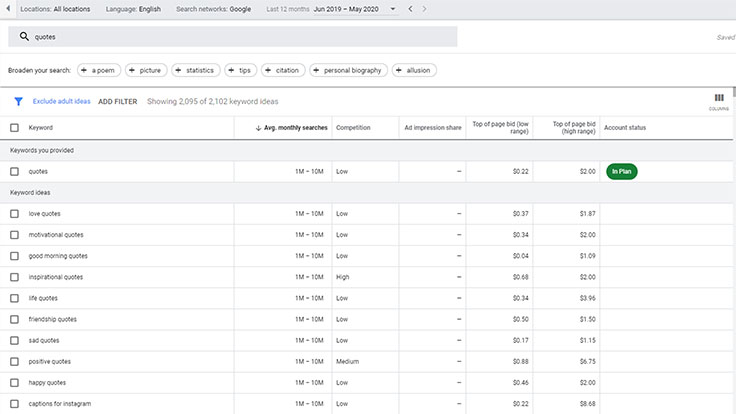Click 'motivational quotes' keyword text

(55, 235)
